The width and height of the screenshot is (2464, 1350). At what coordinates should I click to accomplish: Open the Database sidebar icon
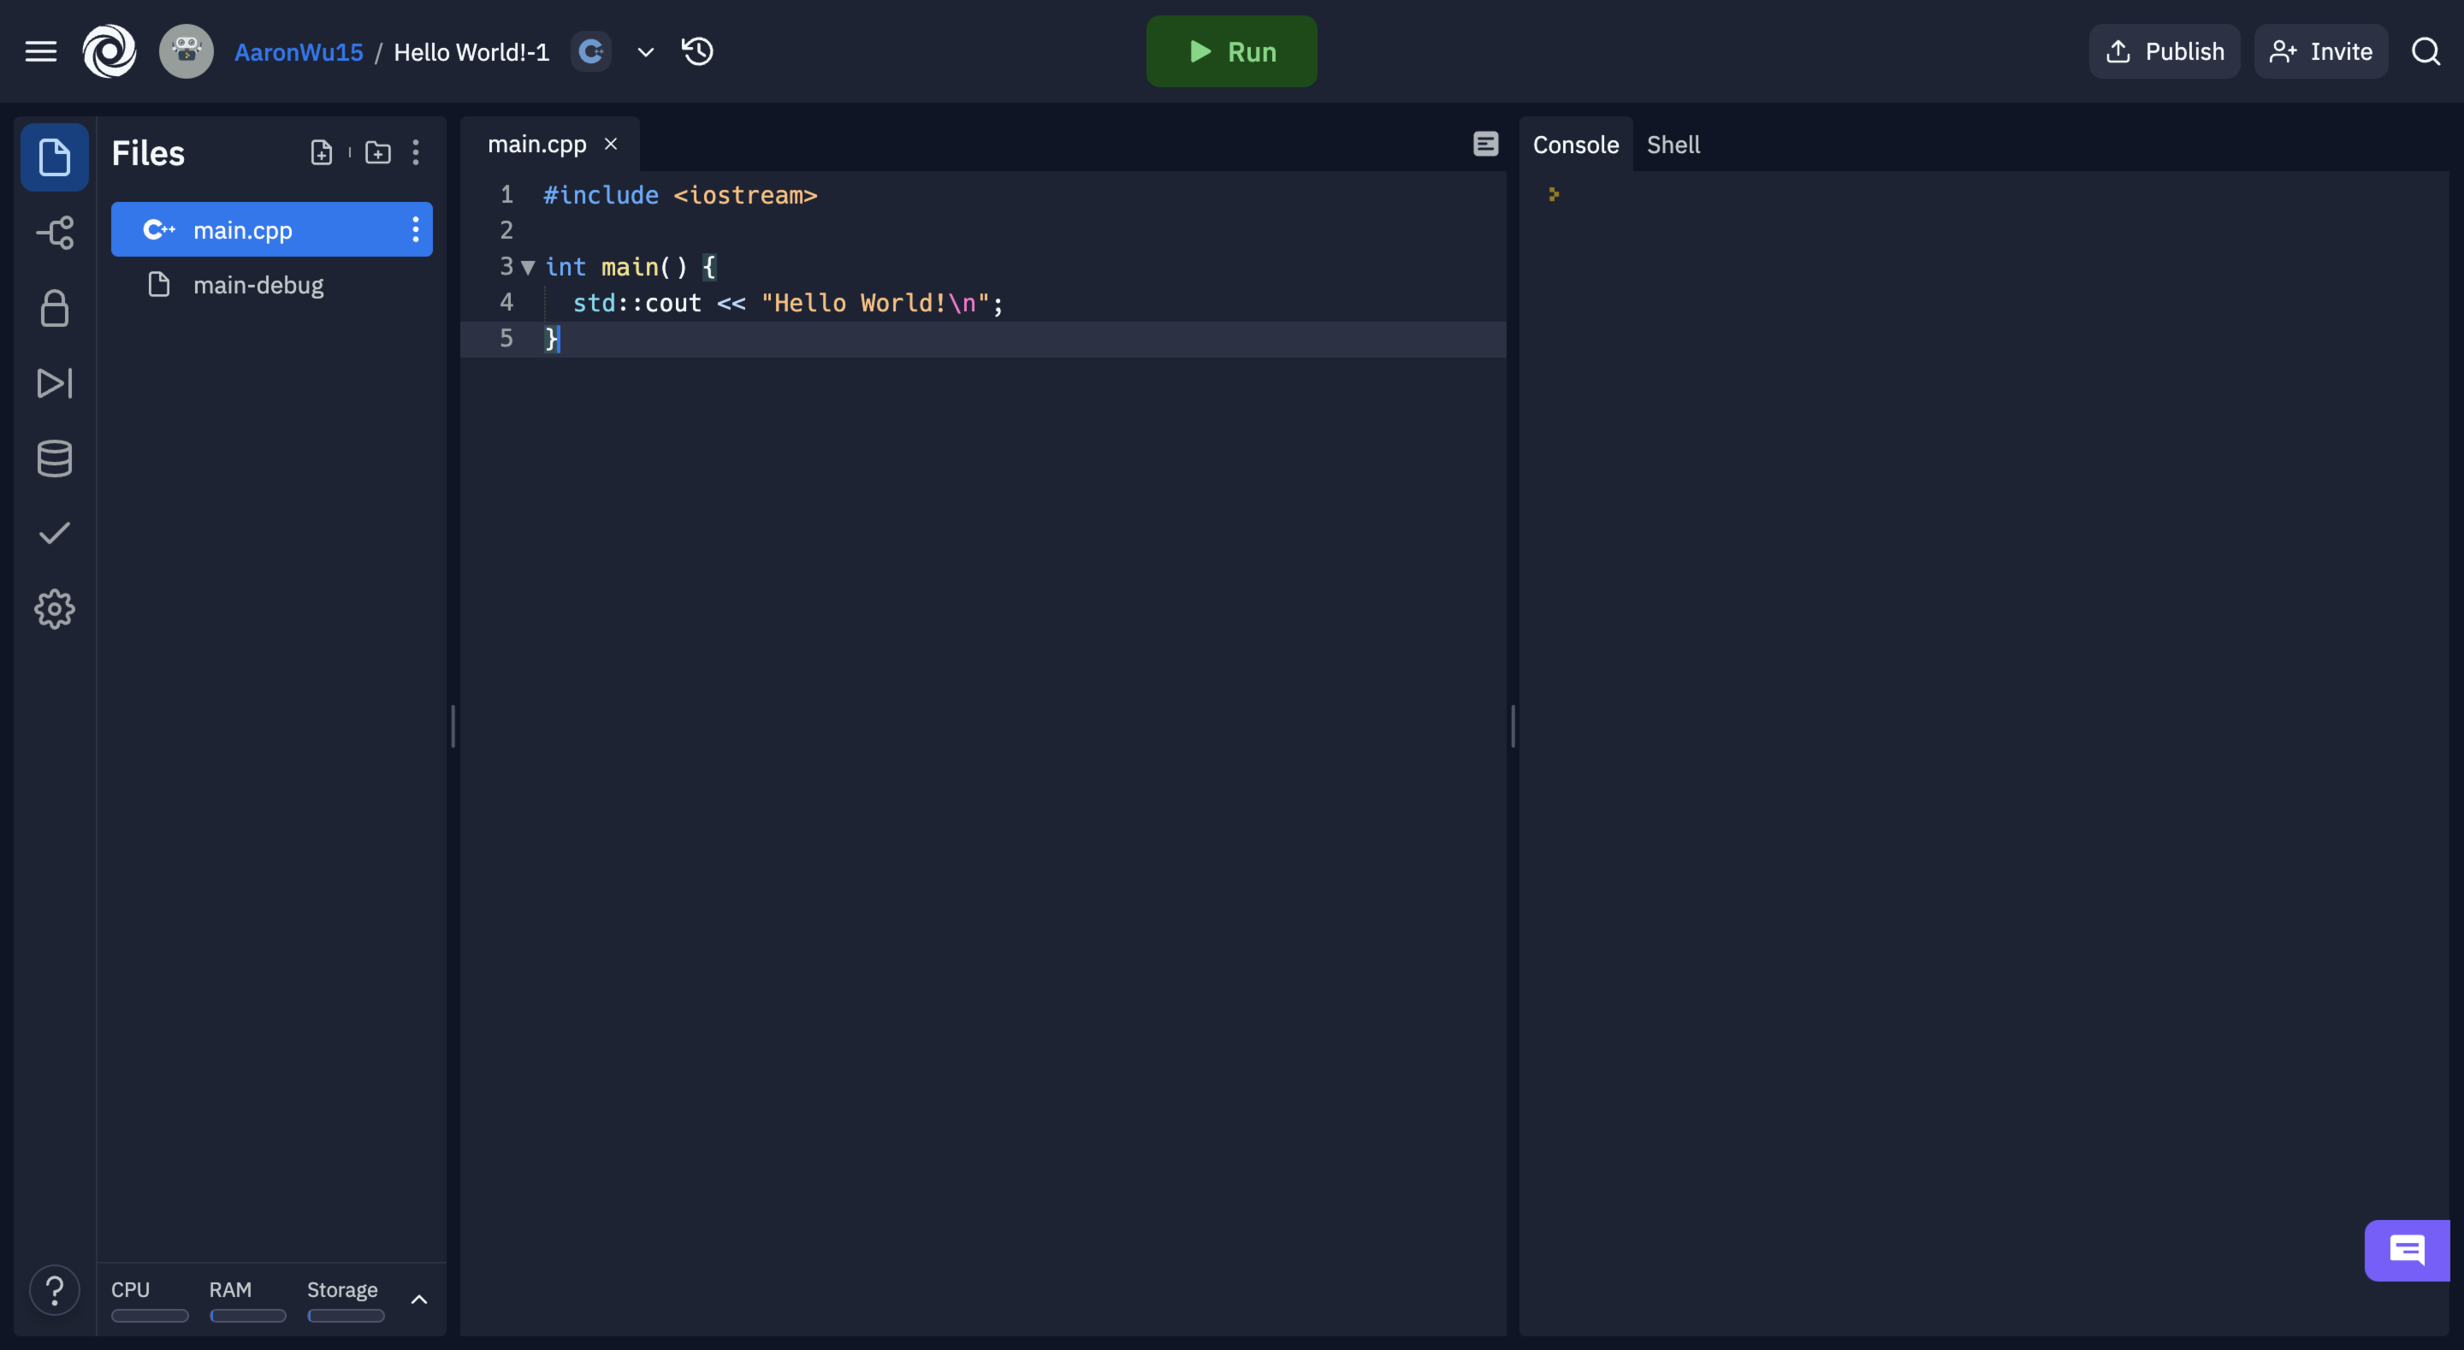pyautogui.click(x=55, y=458)
